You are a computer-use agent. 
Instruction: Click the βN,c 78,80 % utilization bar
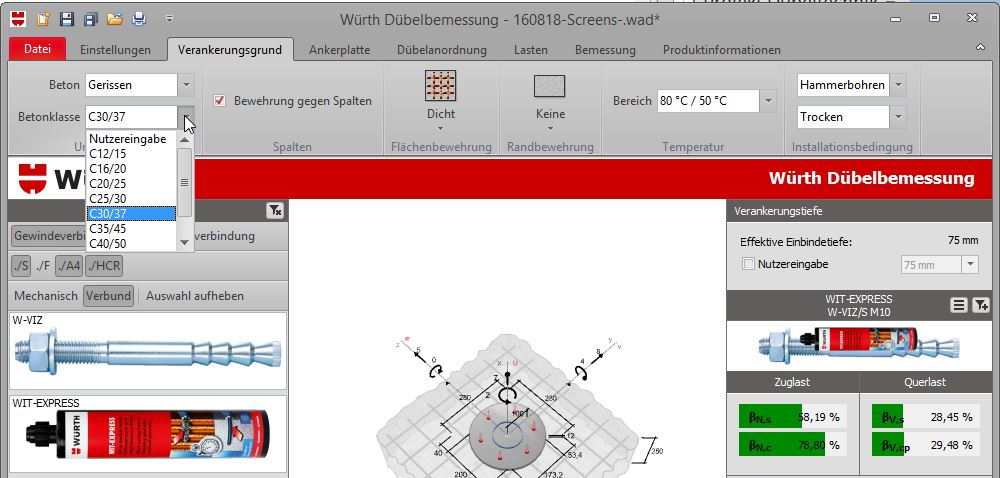(x=793, y=444)
